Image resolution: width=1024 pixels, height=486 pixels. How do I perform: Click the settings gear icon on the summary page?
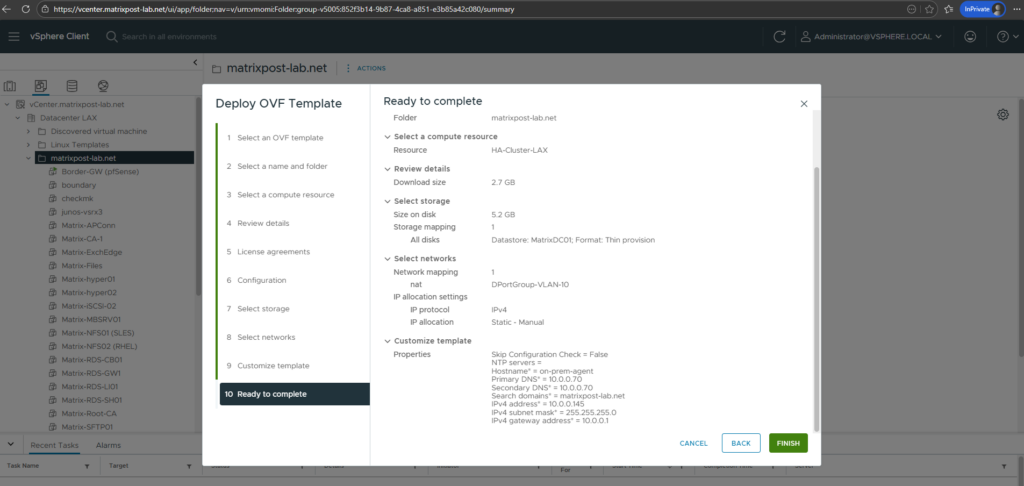(x=1002, y=115)
